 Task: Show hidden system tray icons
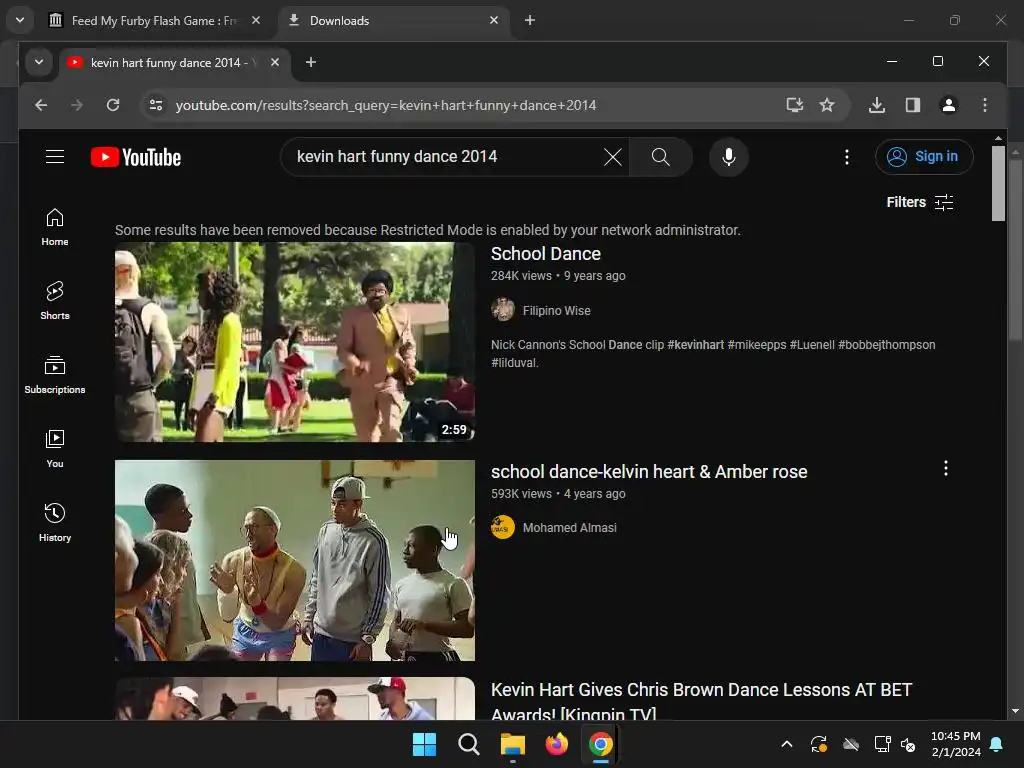[787, 744]
